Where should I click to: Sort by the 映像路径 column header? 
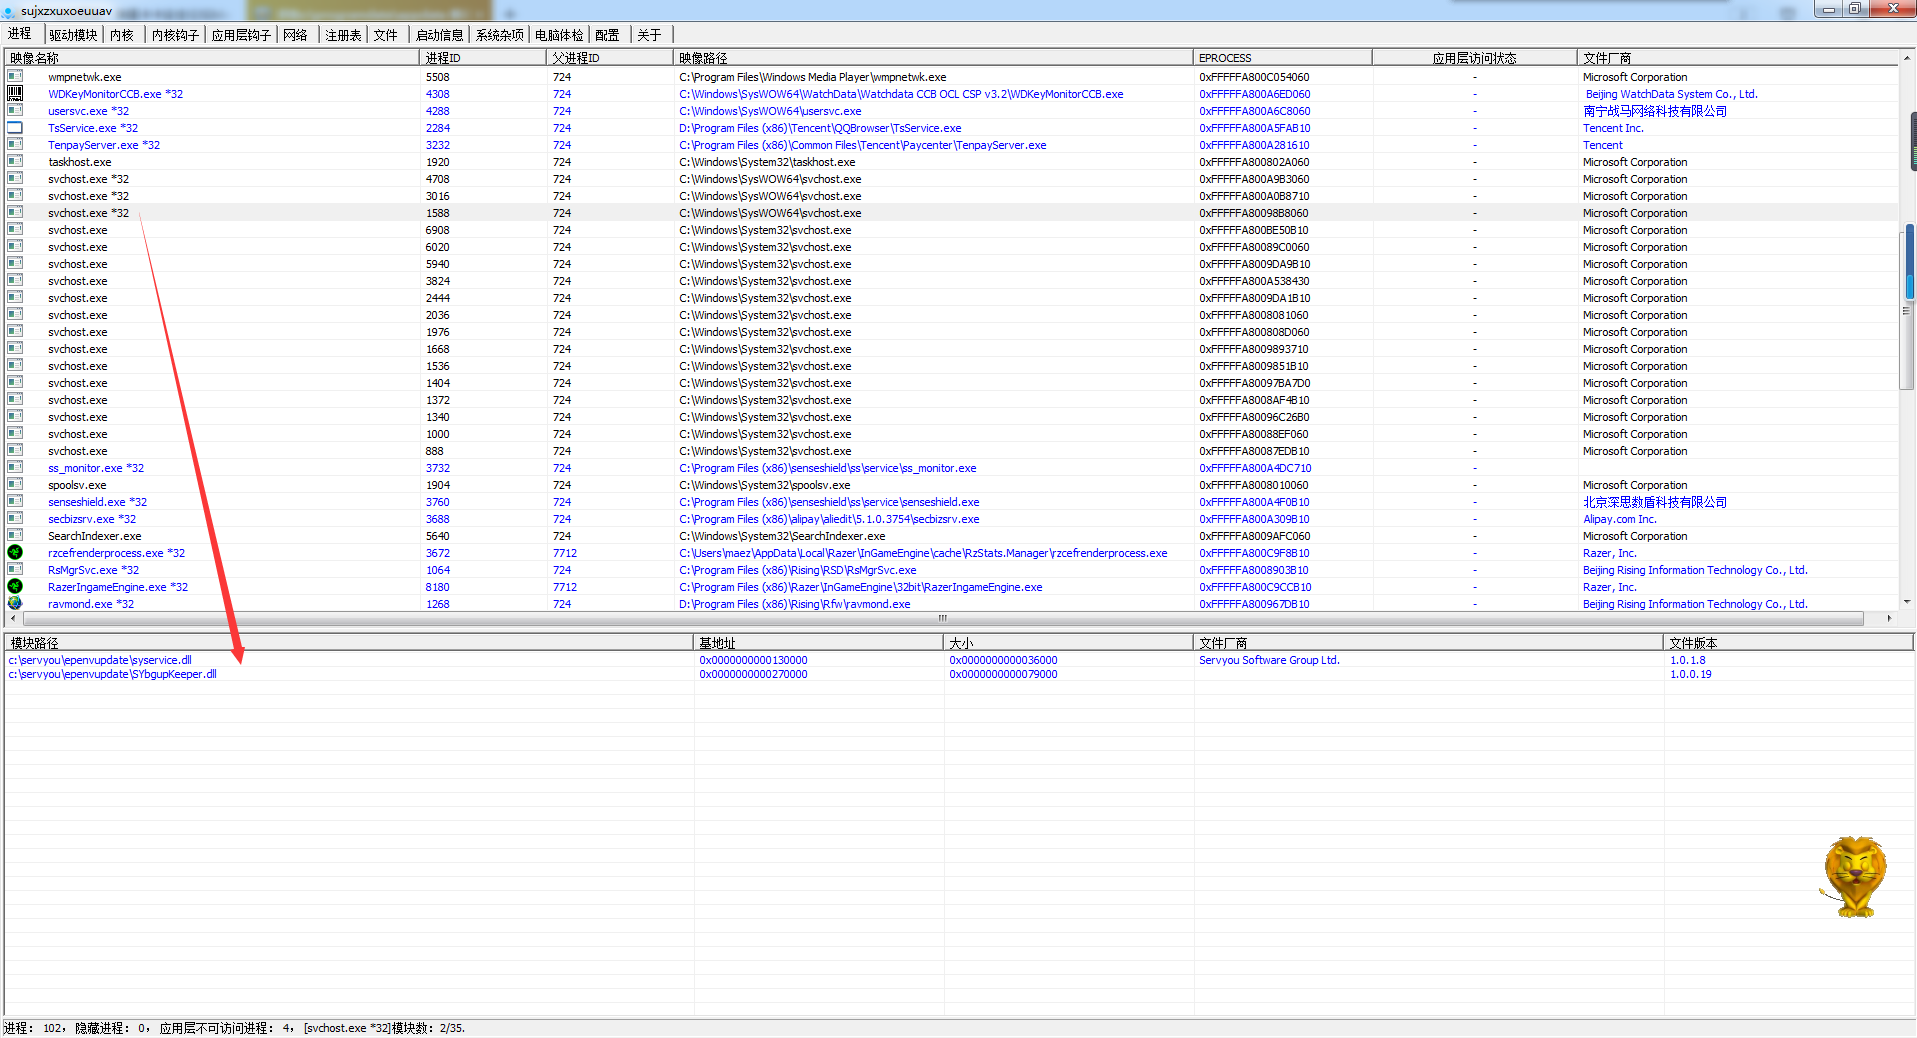click(933, 58)
